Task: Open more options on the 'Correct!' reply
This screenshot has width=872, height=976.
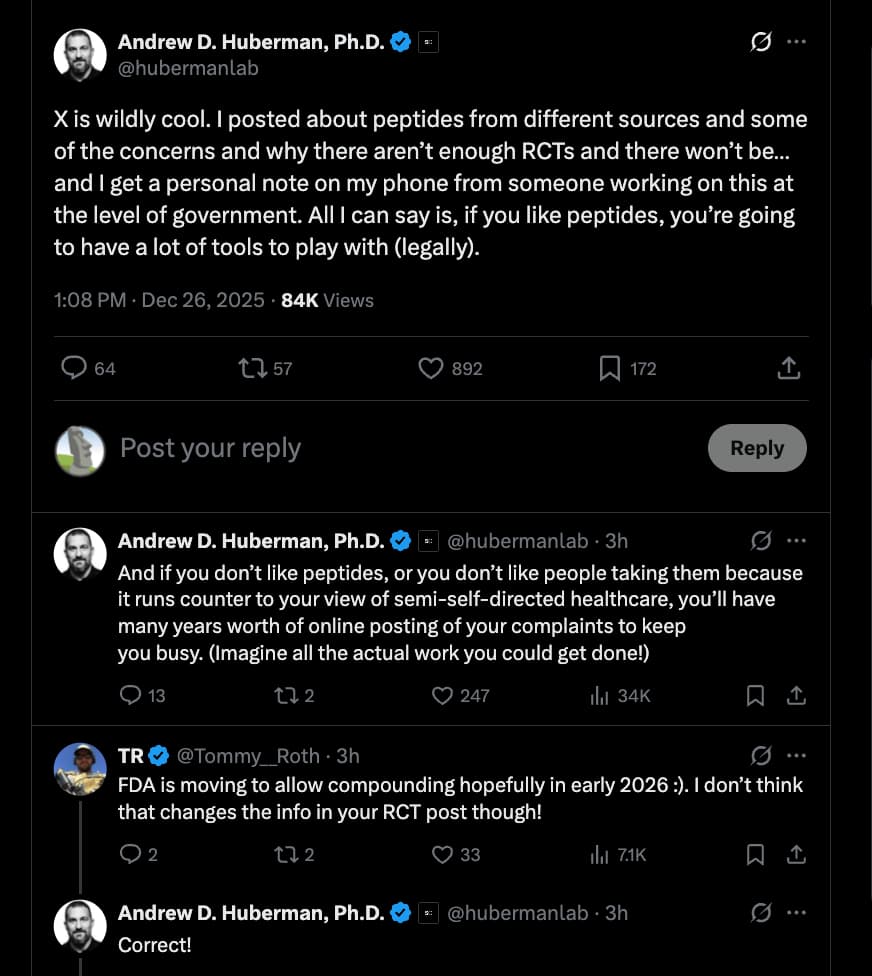Action: coord(796,913)
